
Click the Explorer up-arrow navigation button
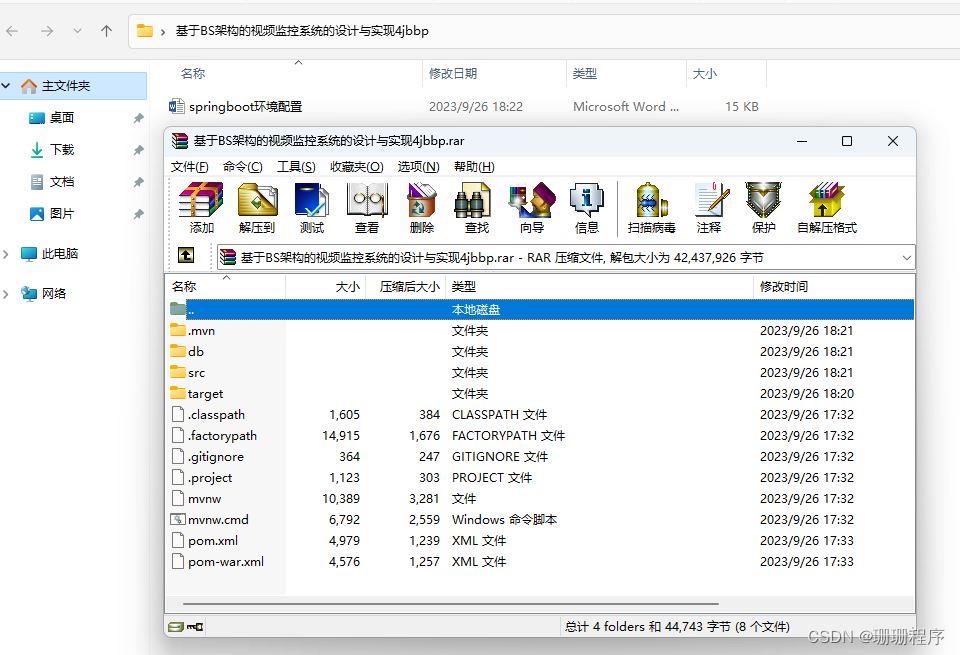105,30
